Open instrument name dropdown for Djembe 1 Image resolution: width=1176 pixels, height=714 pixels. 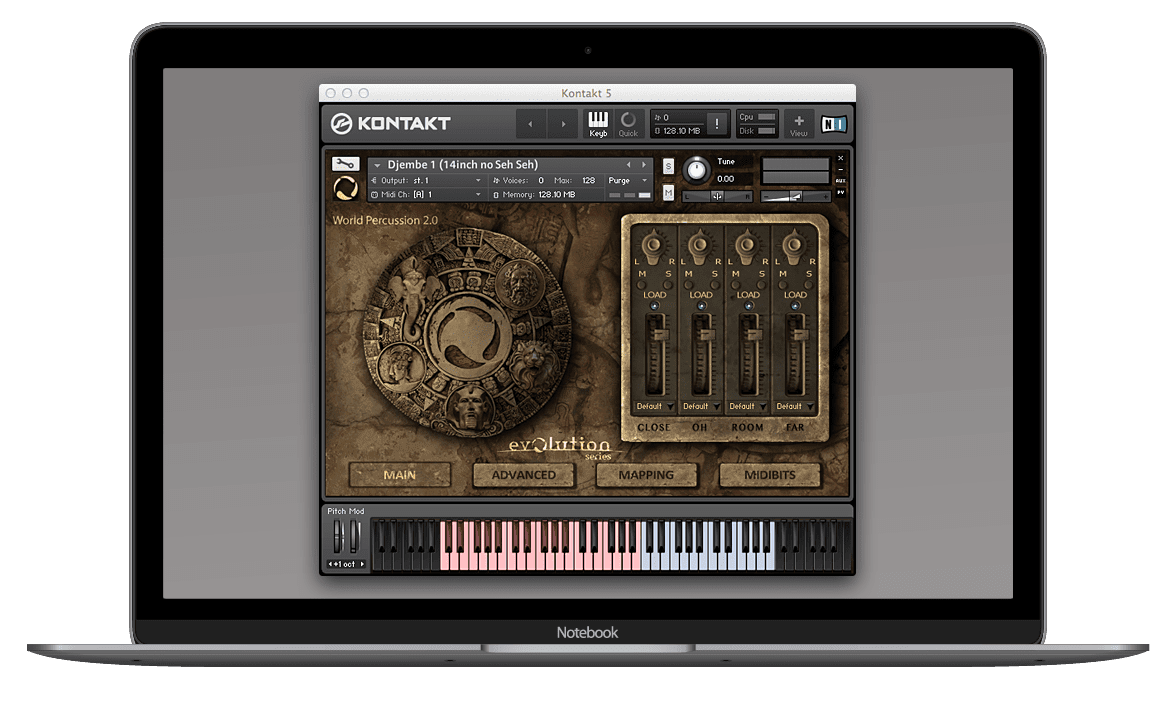377,165
